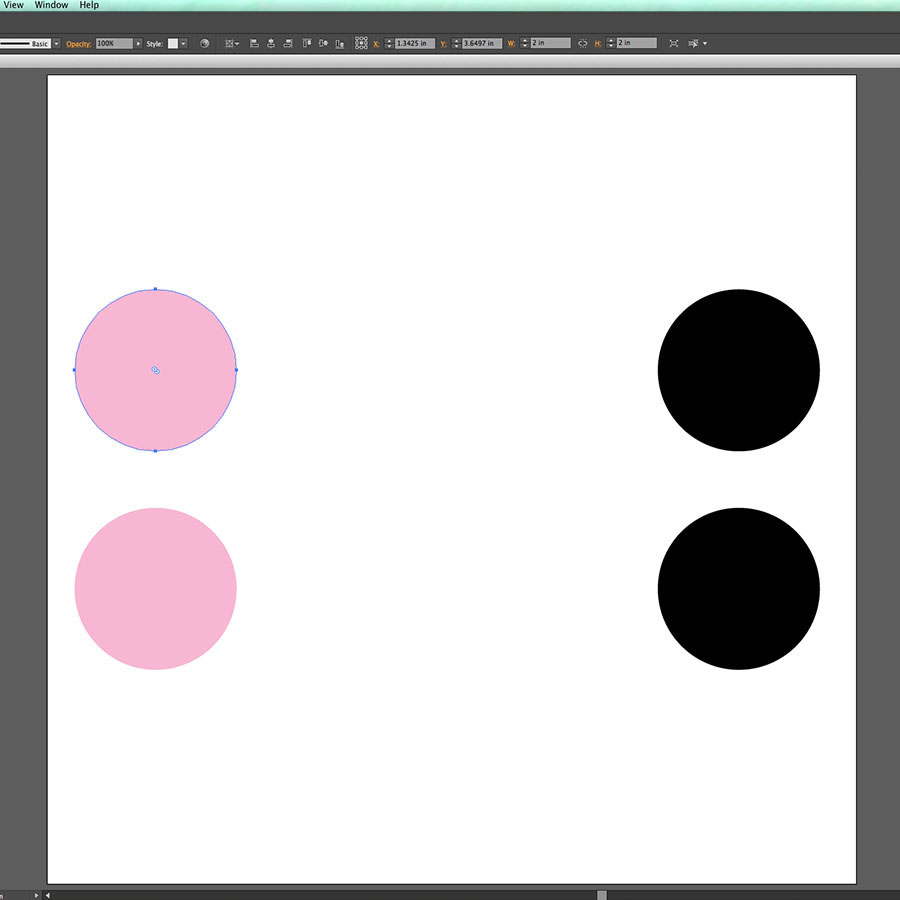This screenshot has height=900, width=900.
Task: Click Vertical Align Bottom icon
Action: tap(340, 44)
